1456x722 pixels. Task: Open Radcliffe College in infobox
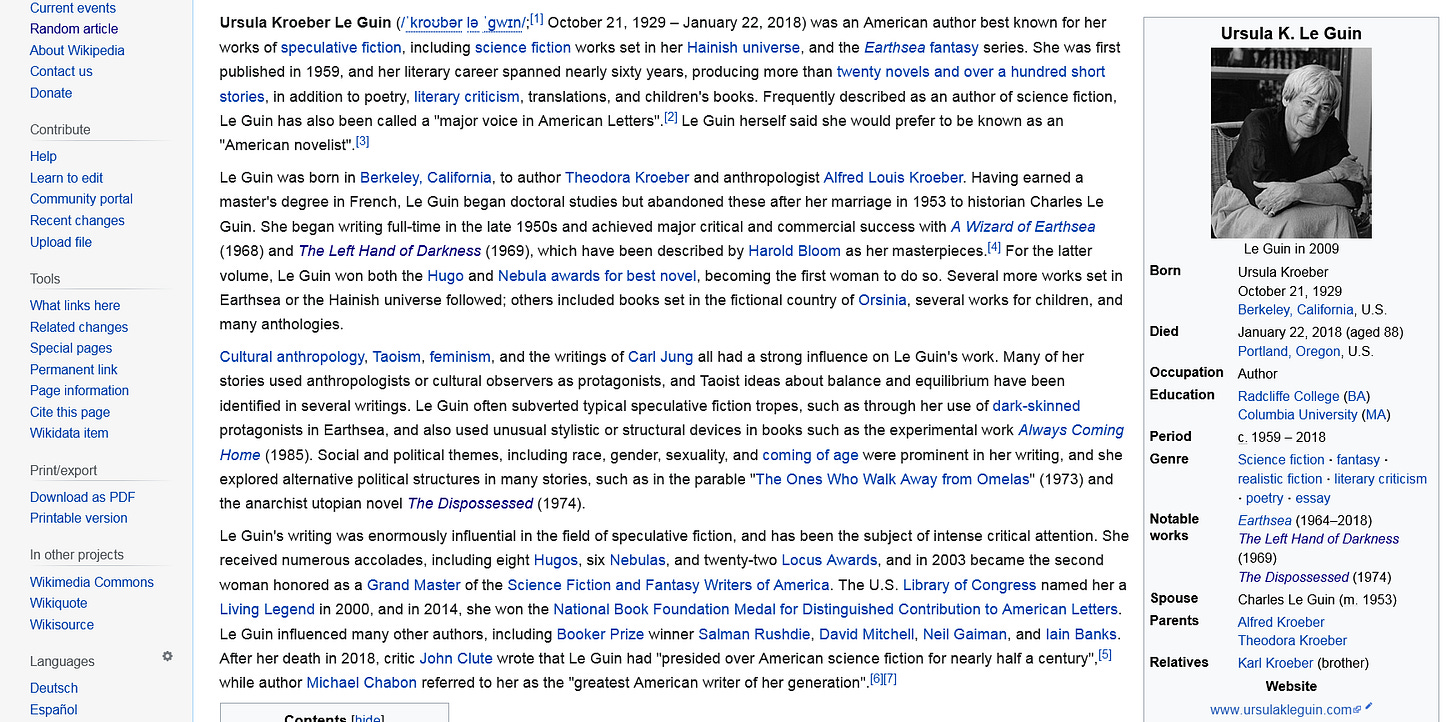tap(1288, 396)
